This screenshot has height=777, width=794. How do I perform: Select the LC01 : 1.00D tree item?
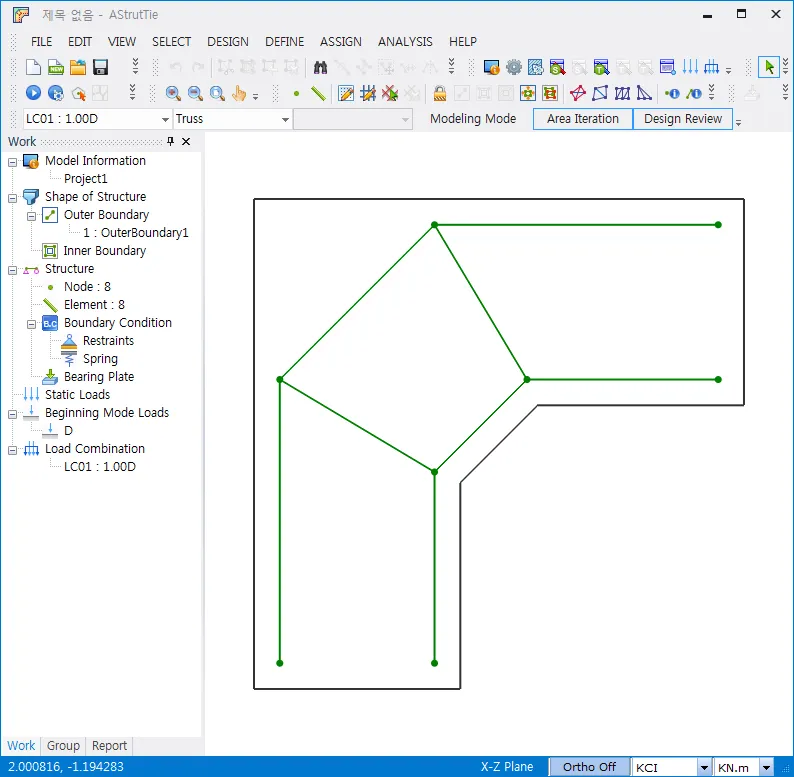pyautogui.click(x=100, y=467)
